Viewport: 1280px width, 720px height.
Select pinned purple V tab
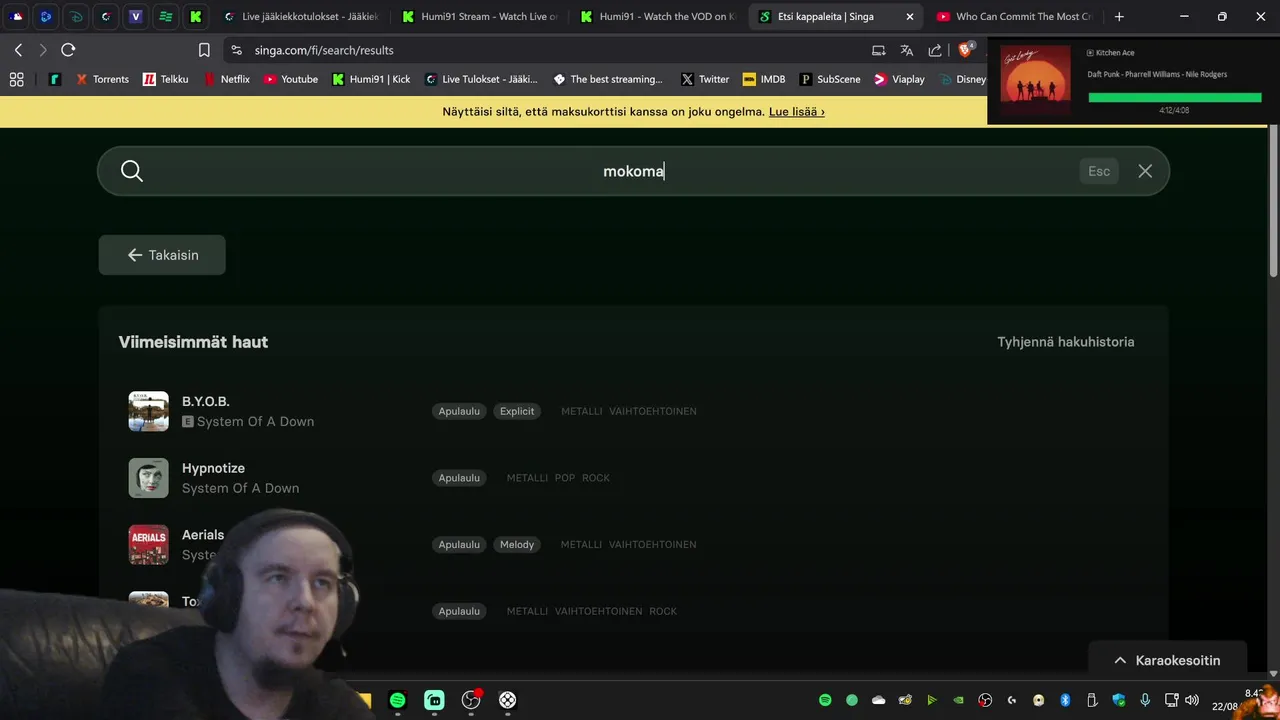[135, 17]
